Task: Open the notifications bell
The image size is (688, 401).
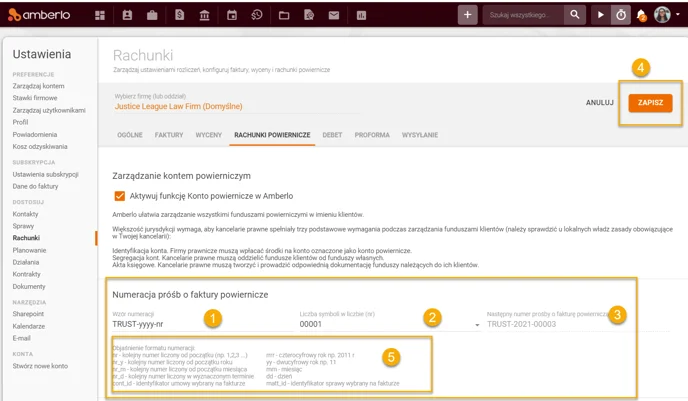Action: (x=641, y=15)
